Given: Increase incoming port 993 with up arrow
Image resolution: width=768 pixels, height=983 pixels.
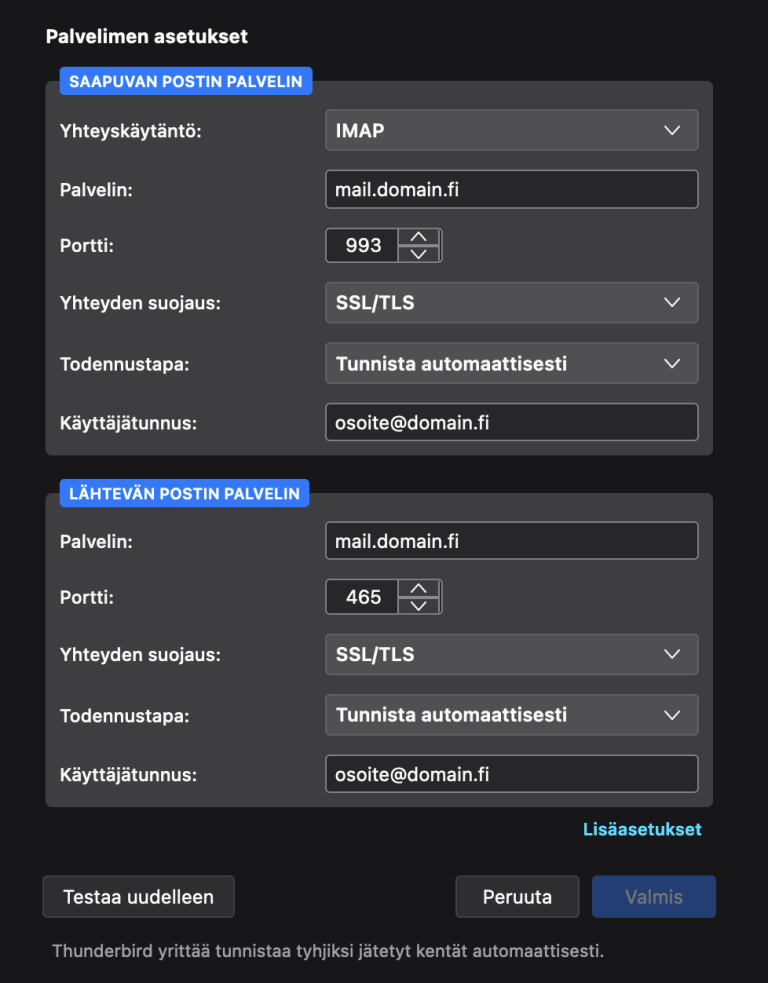Looking at the screenshot, I should pyautogui.click(x=419, y=237).
